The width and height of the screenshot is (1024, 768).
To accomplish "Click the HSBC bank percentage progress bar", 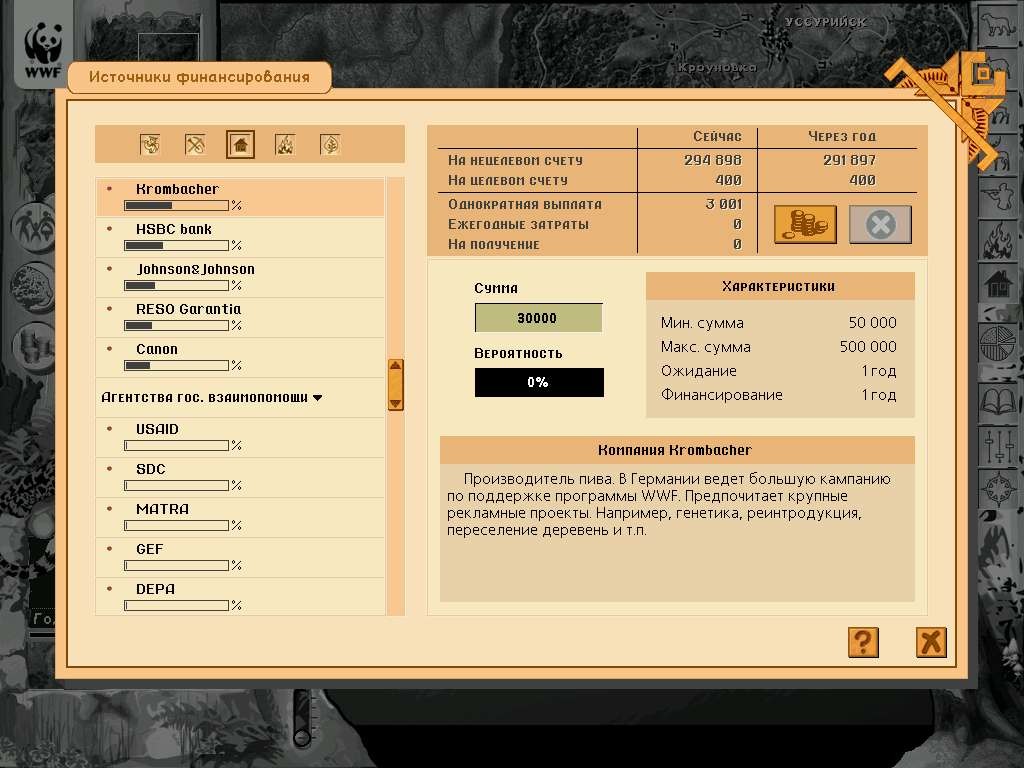I will click(176, 246).
